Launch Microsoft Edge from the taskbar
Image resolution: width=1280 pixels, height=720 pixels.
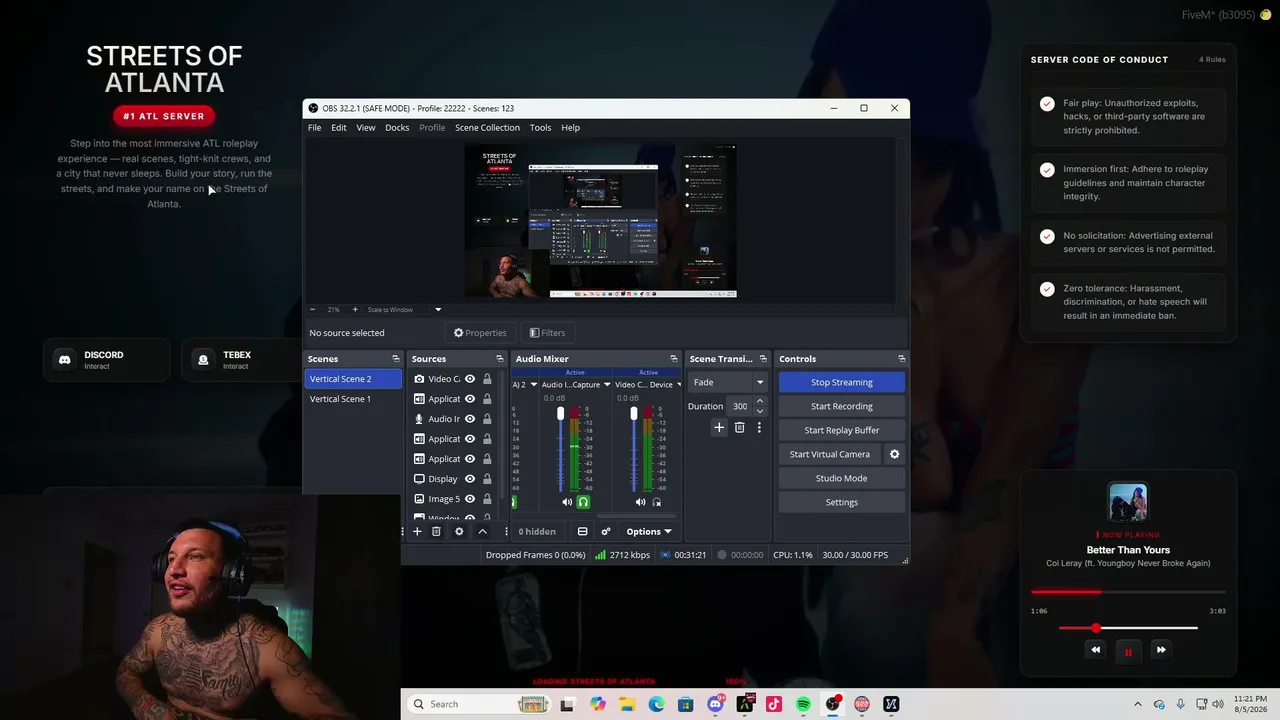(x=656, y=704)
